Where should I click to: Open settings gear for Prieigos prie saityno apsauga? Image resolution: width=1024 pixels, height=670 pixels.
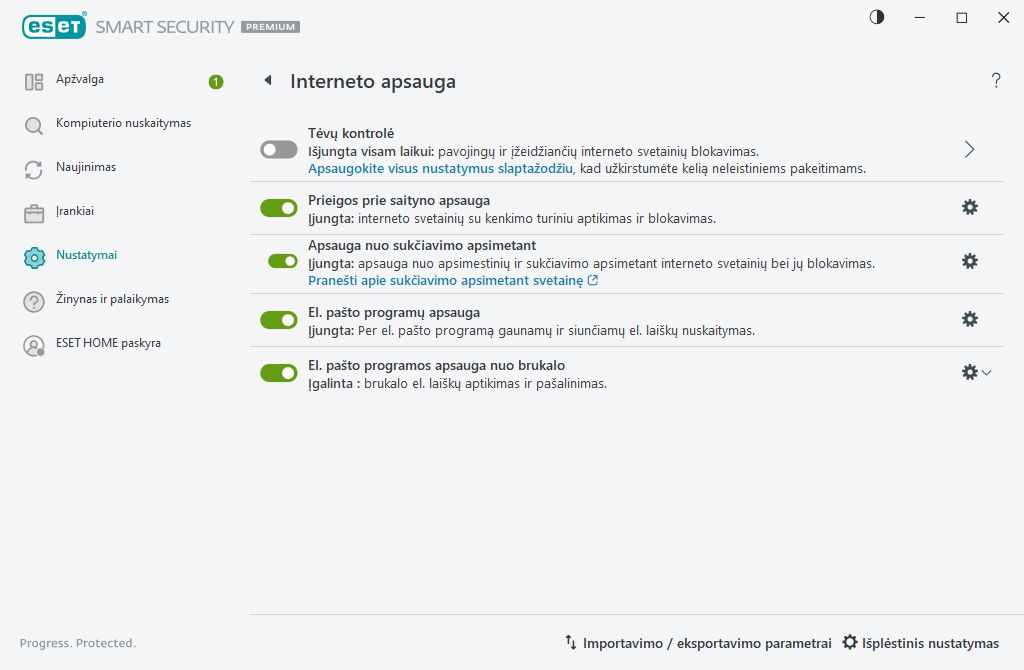pos(969,207)
